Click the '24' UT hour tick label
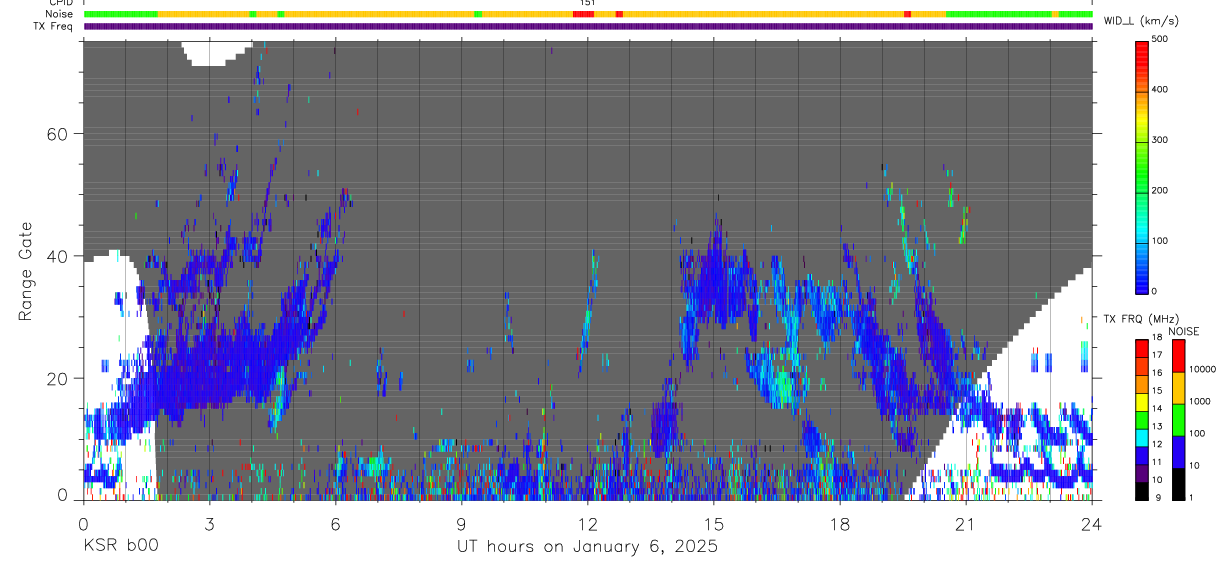Screen dimensions: 1228x567 point(1091,523)
